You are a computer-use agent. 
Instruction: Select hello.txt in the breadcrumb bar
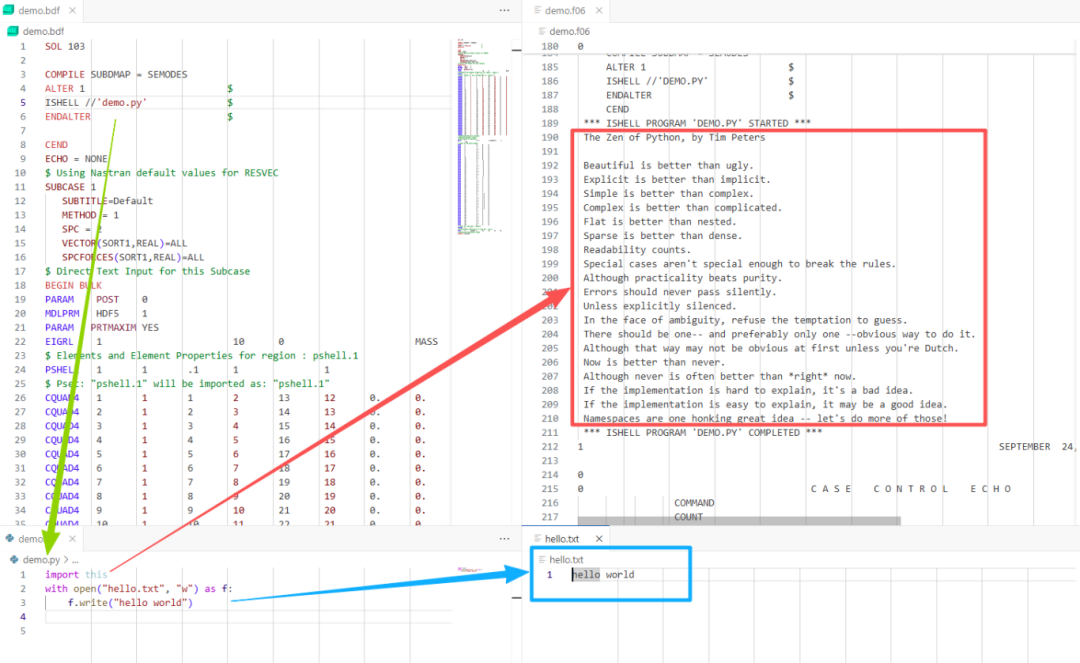[566, 559]
